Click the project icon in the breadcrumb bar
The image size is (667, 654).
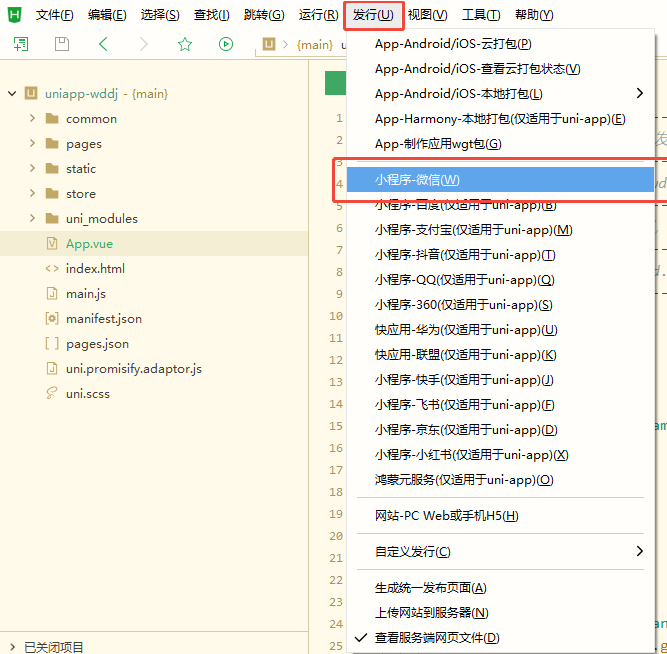(x=269, y=44)
